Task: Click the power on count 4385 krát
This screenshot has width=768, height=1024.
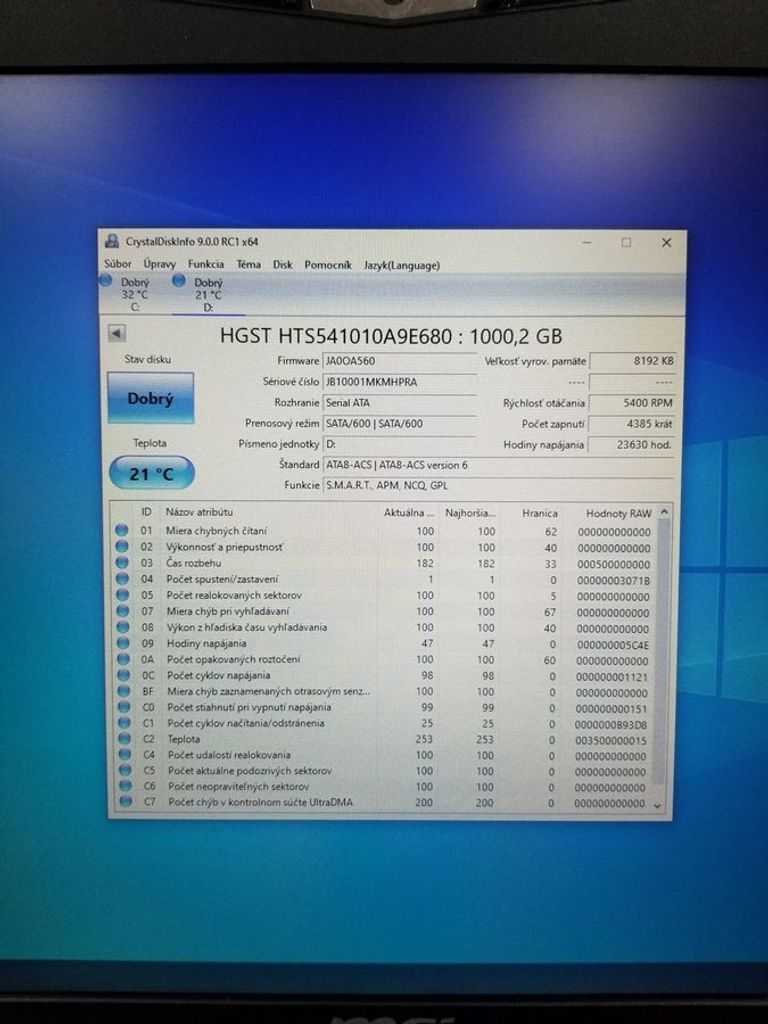Action: 632,423
